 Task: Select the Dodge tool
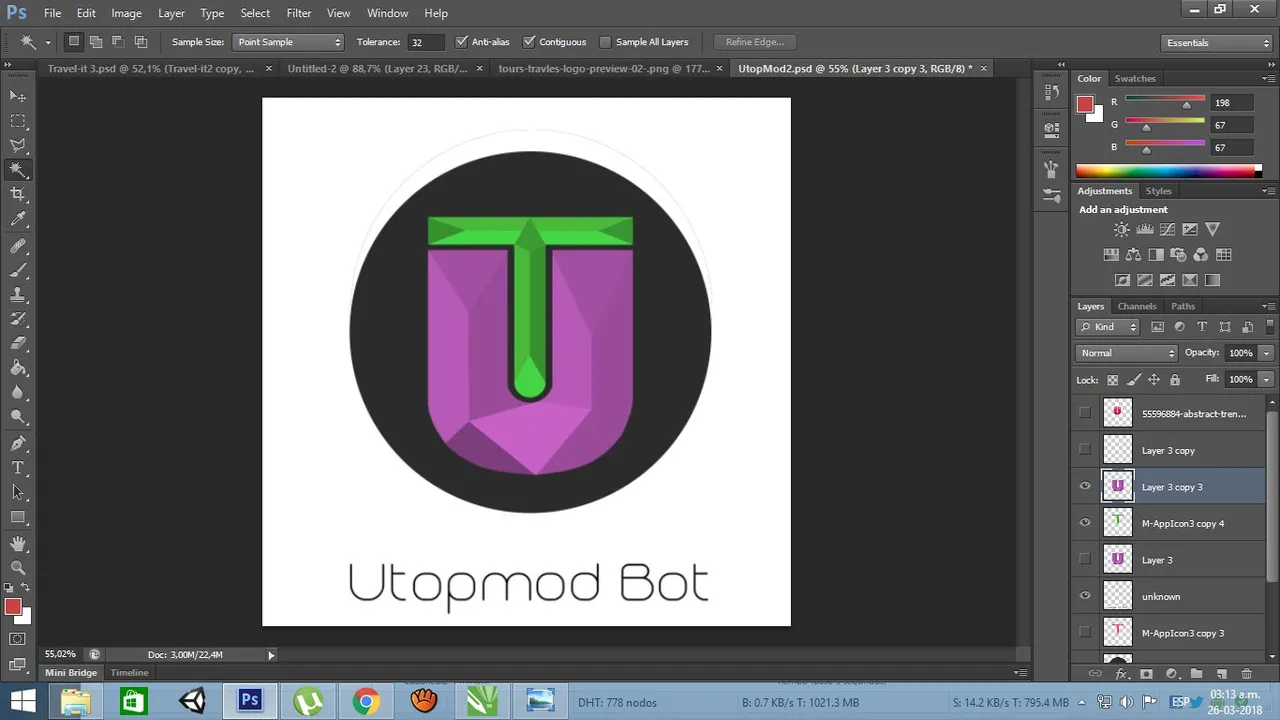point(18,417)
